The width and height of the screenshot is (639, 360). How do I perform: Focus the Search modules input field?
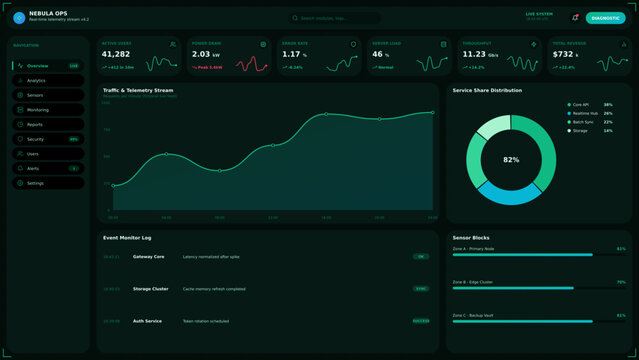tap(335, 18)
